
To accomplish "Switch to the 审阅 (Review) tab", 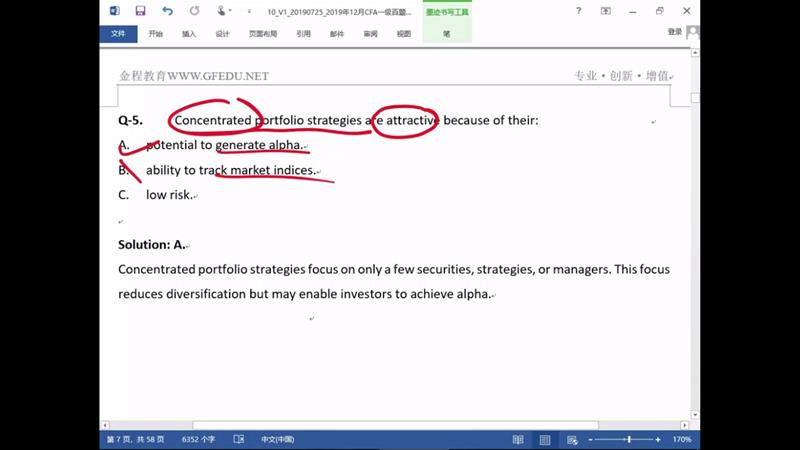I will click(x=370, y=34).
